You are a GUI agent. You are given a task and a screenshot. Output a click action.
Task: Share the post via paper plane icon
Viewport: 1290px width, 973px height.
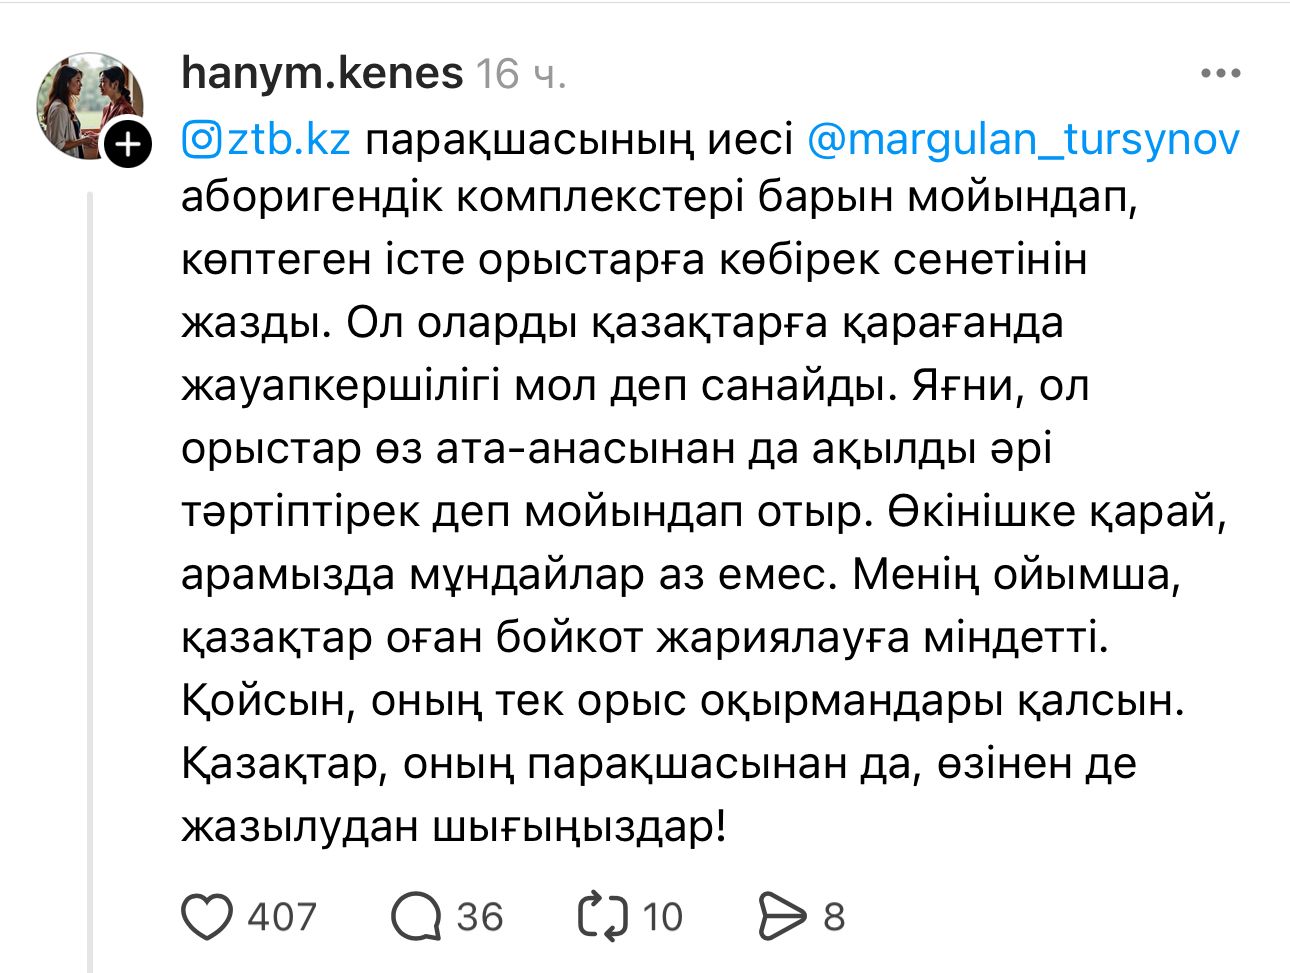782,916
